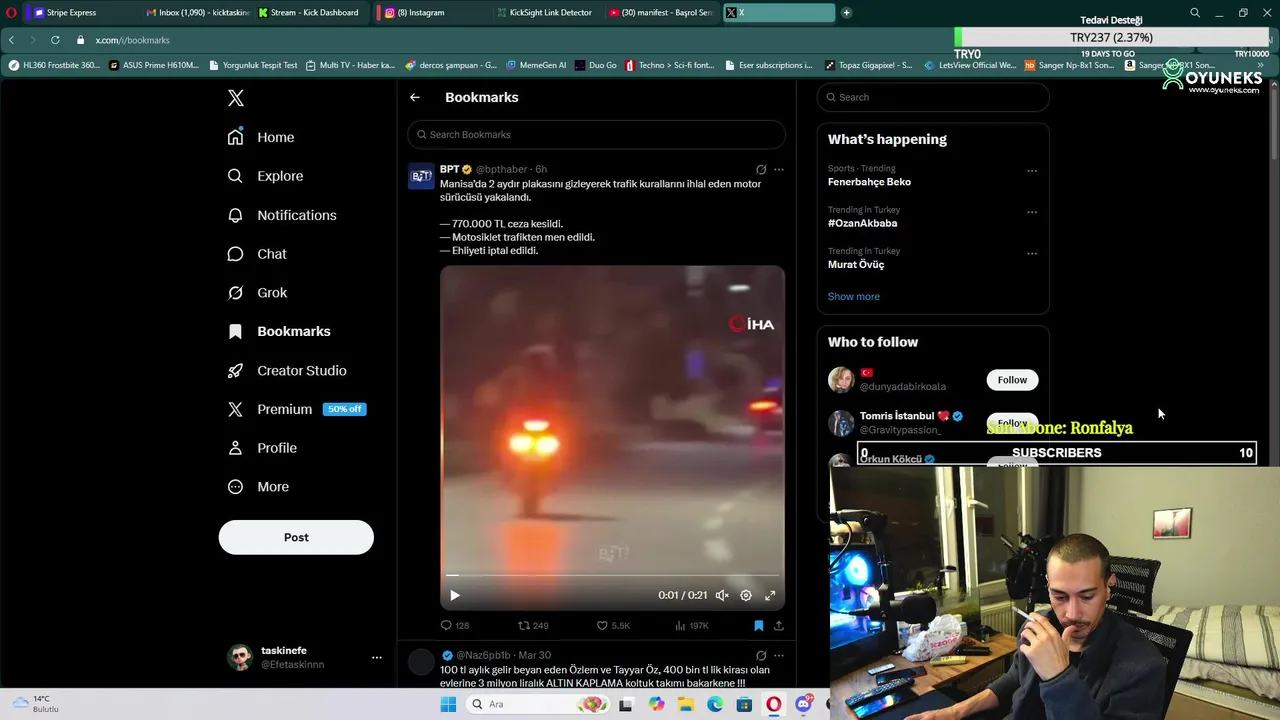Click the X logo in sidebar
Image resolution: width=1280 pixels, height=720 pixels.
[236, 98]
